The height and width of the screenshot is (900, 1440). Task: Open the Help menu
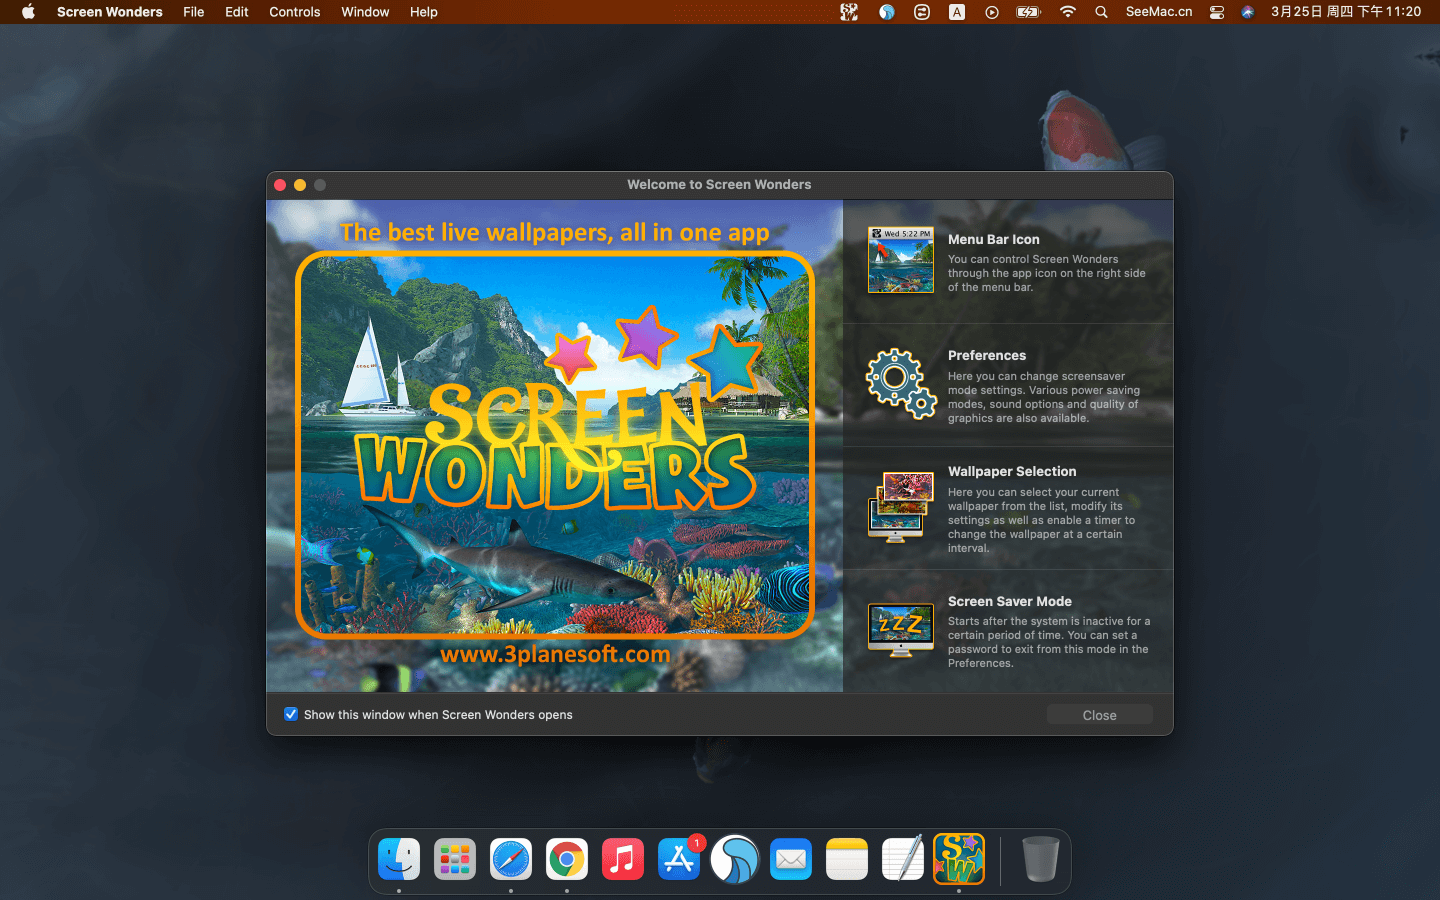point(423,12)
